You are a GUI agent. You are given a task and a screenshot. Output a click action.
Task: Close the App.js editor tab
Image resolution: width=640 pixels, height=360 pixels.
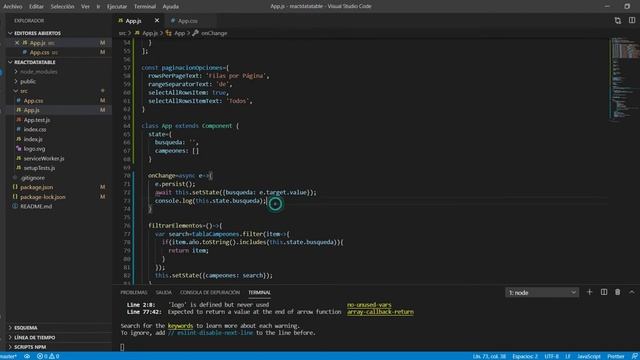[157, 20]
